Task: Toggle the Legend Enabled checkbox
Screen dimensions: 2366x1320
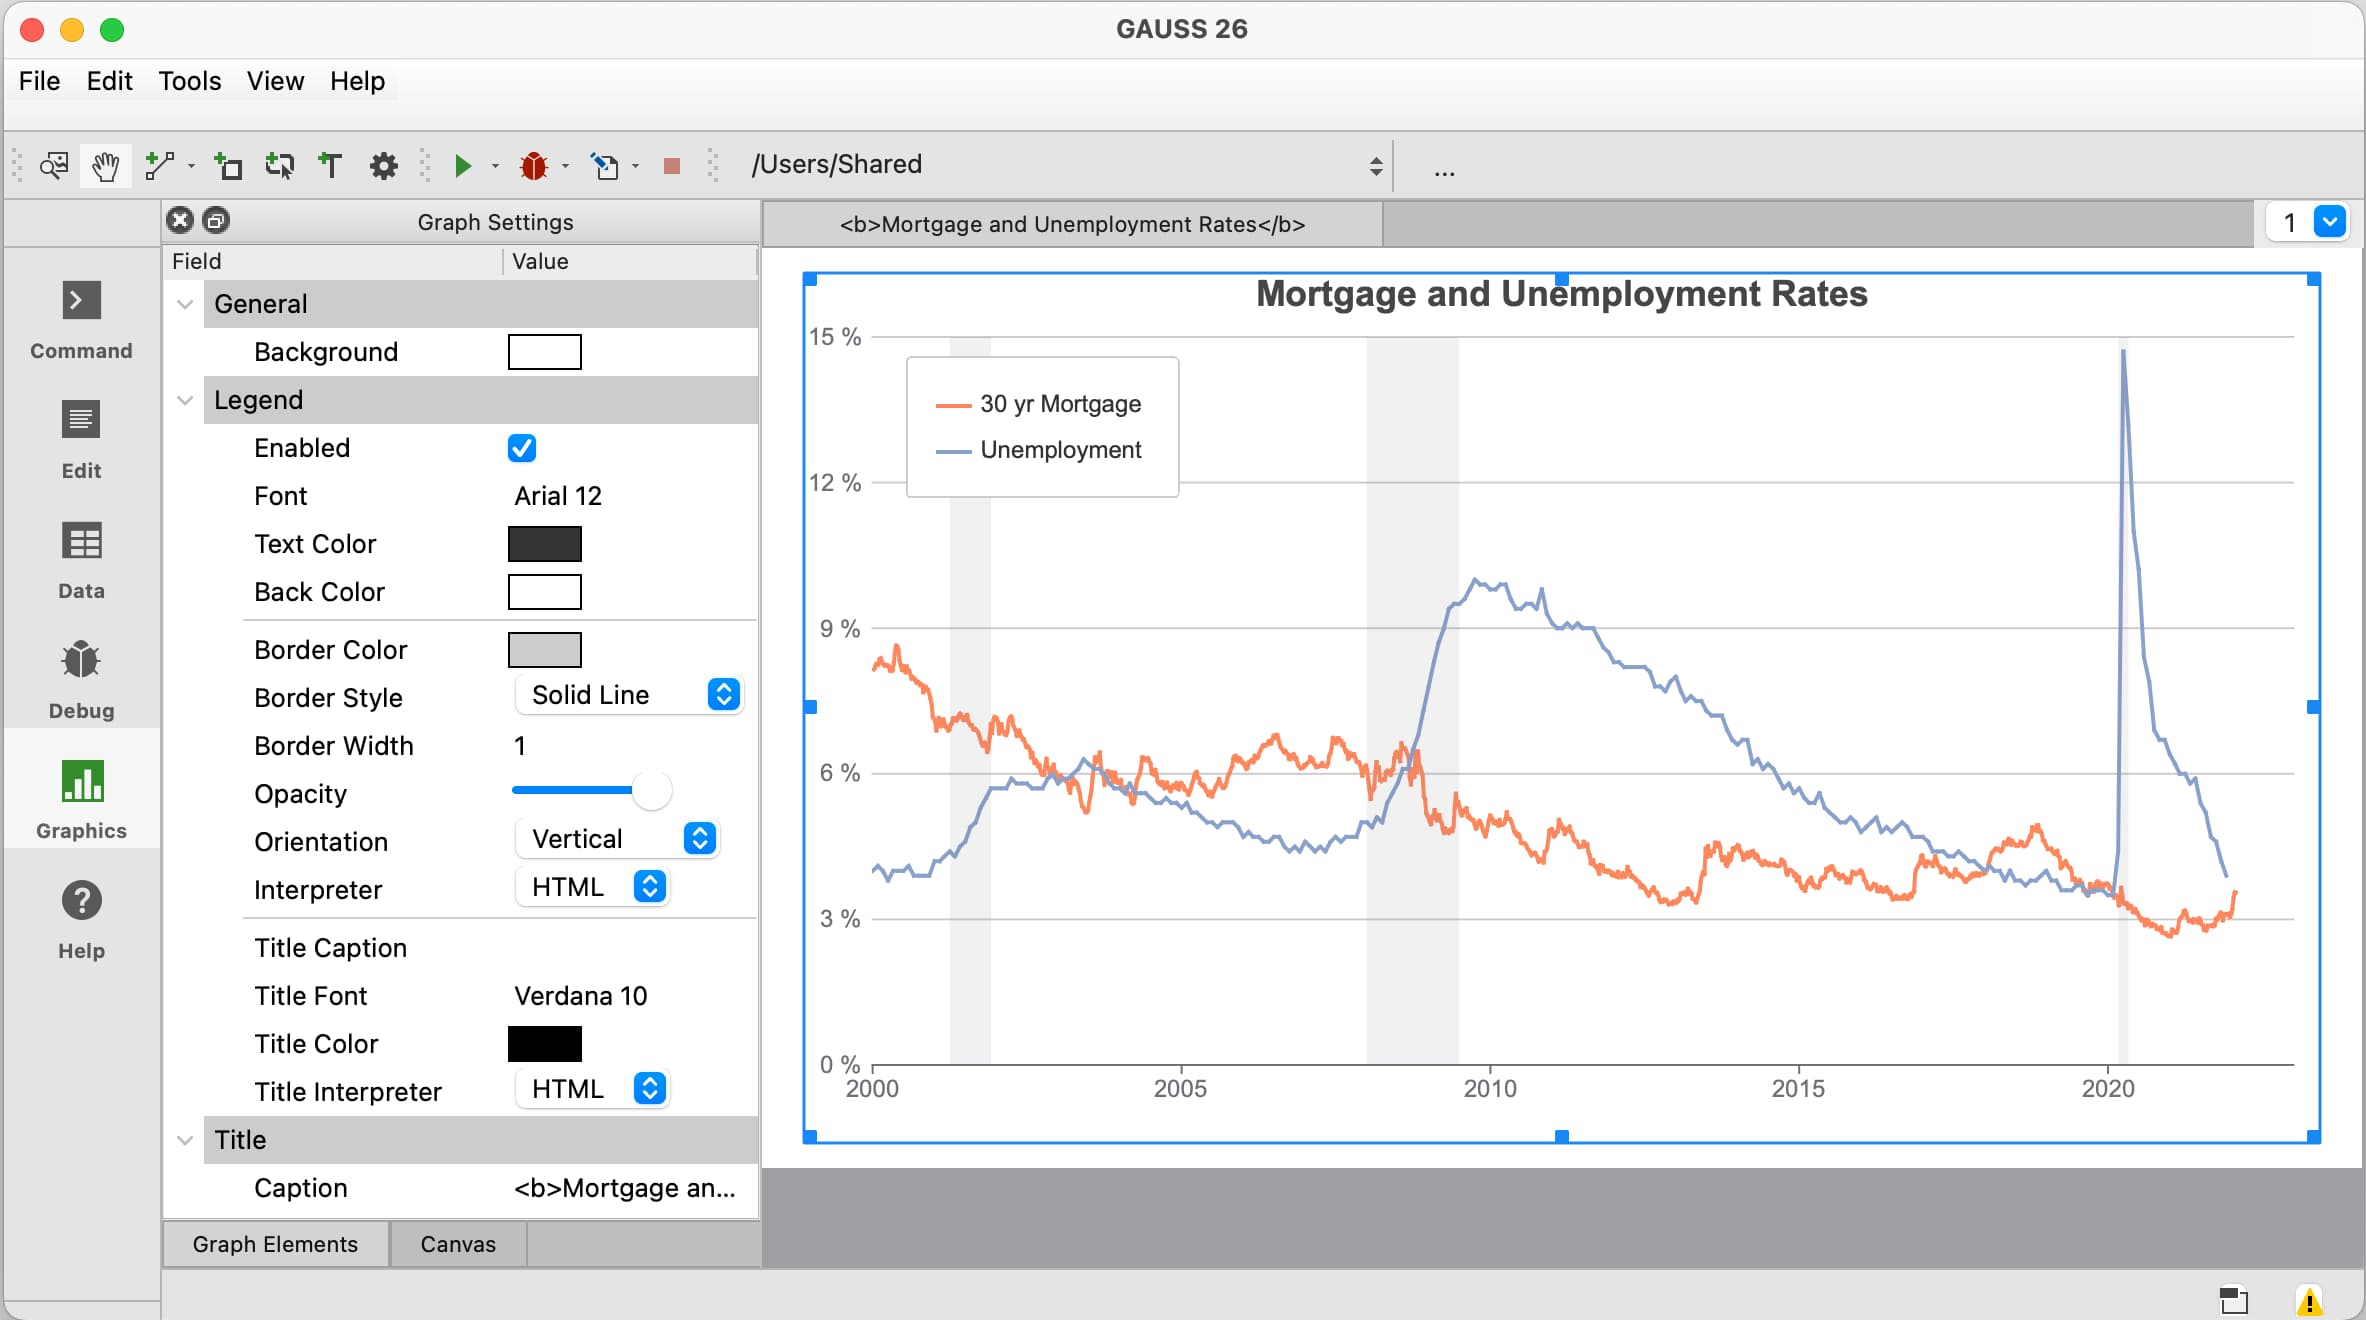Action: 522,448
